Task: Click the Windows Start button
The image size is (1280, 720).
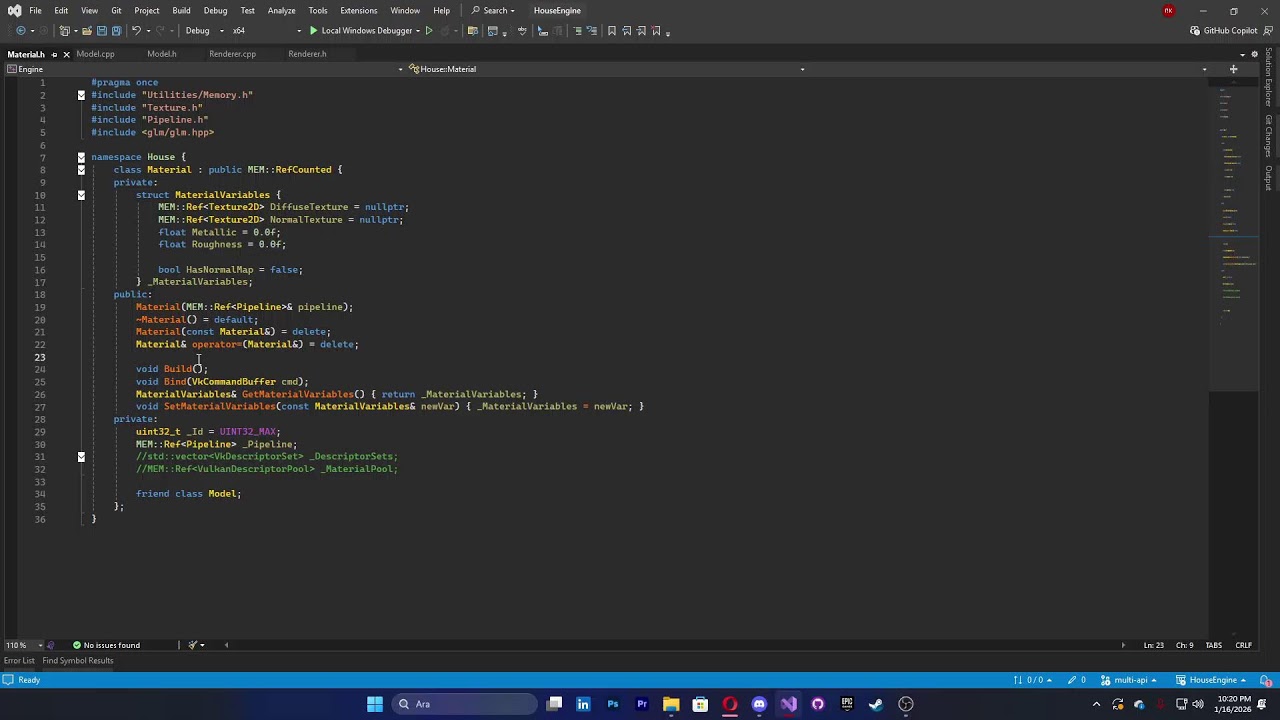Action: point(375,704)
